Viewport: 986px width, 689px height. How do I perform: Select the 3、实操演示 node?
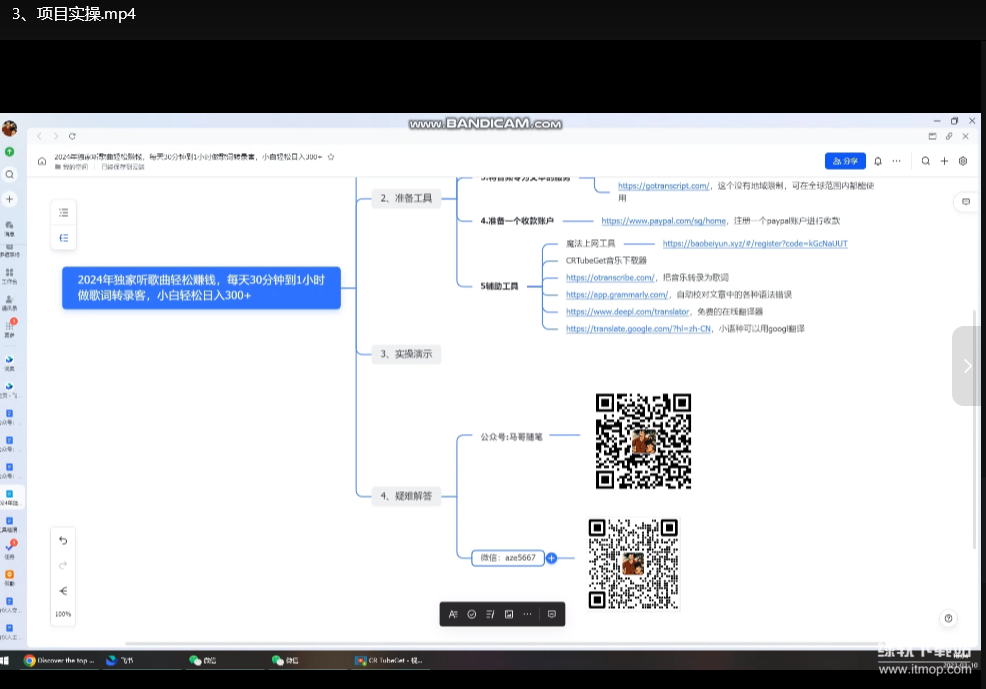coord(406,354)
